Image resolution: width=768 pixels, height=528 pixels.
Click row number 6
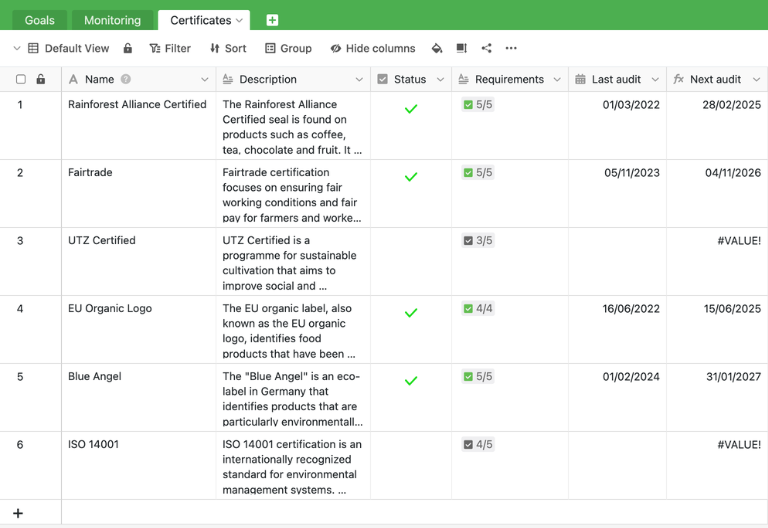20,445
